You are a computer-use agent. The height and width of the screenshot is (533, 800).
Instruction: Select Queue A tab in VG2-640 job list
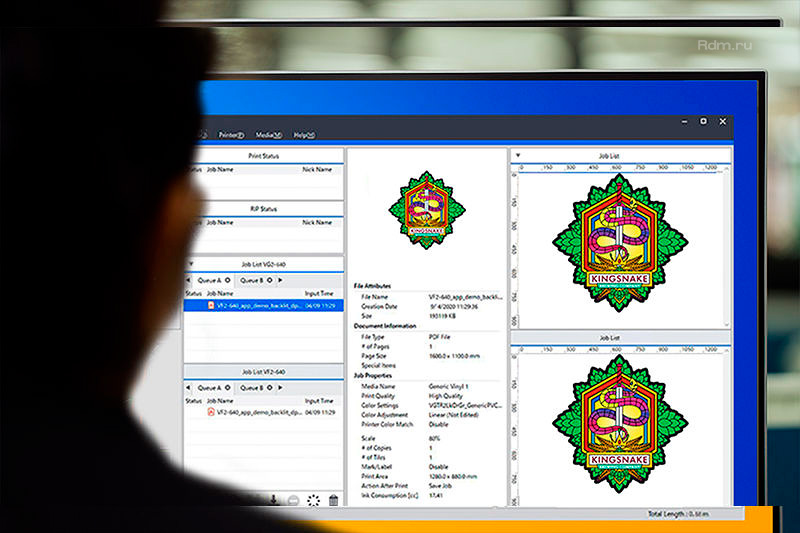pos(209,281)
